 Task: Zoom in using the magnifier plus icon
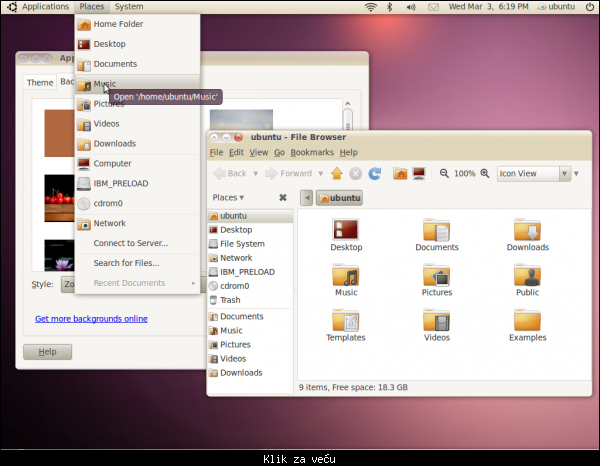click(485, 173)
